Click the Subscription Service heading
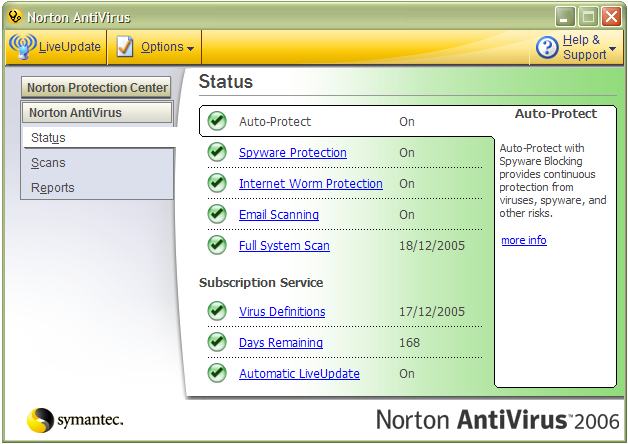Image resolution: width=628 pixels, height=444 pixels. point(261,283)
